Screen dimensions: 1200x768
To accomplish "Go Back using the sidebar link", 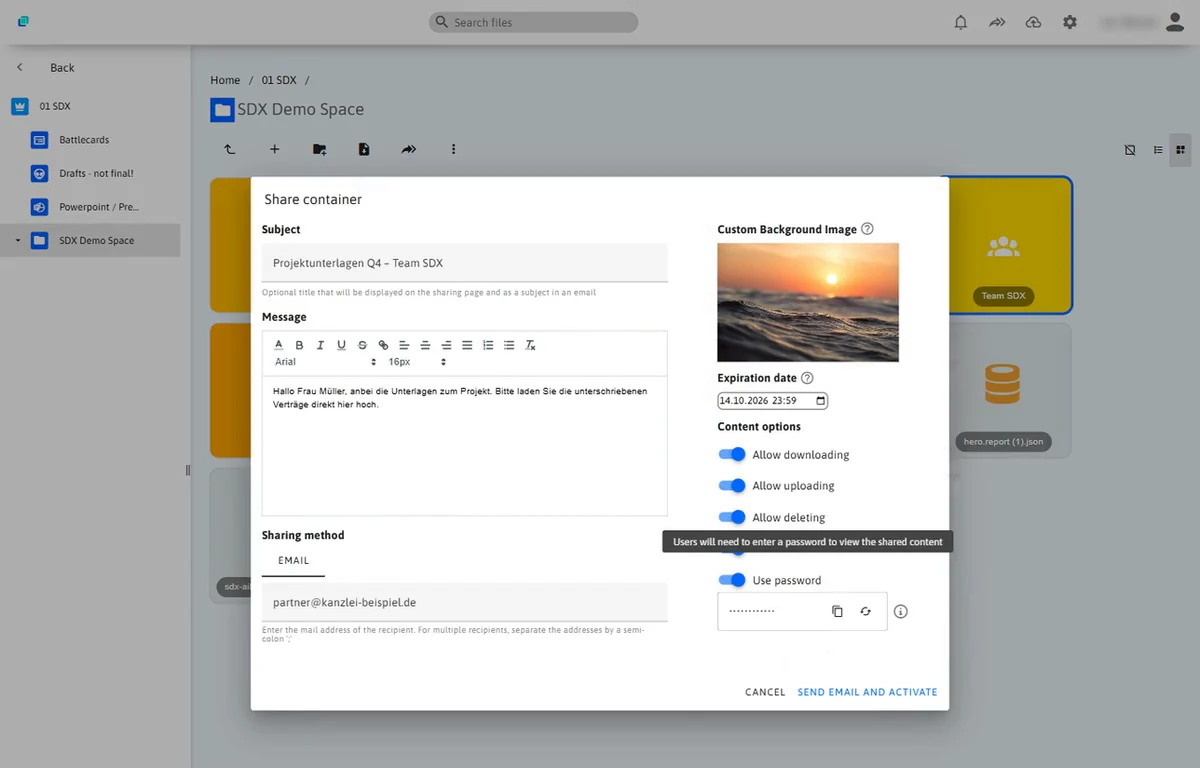I will [62, 68].
